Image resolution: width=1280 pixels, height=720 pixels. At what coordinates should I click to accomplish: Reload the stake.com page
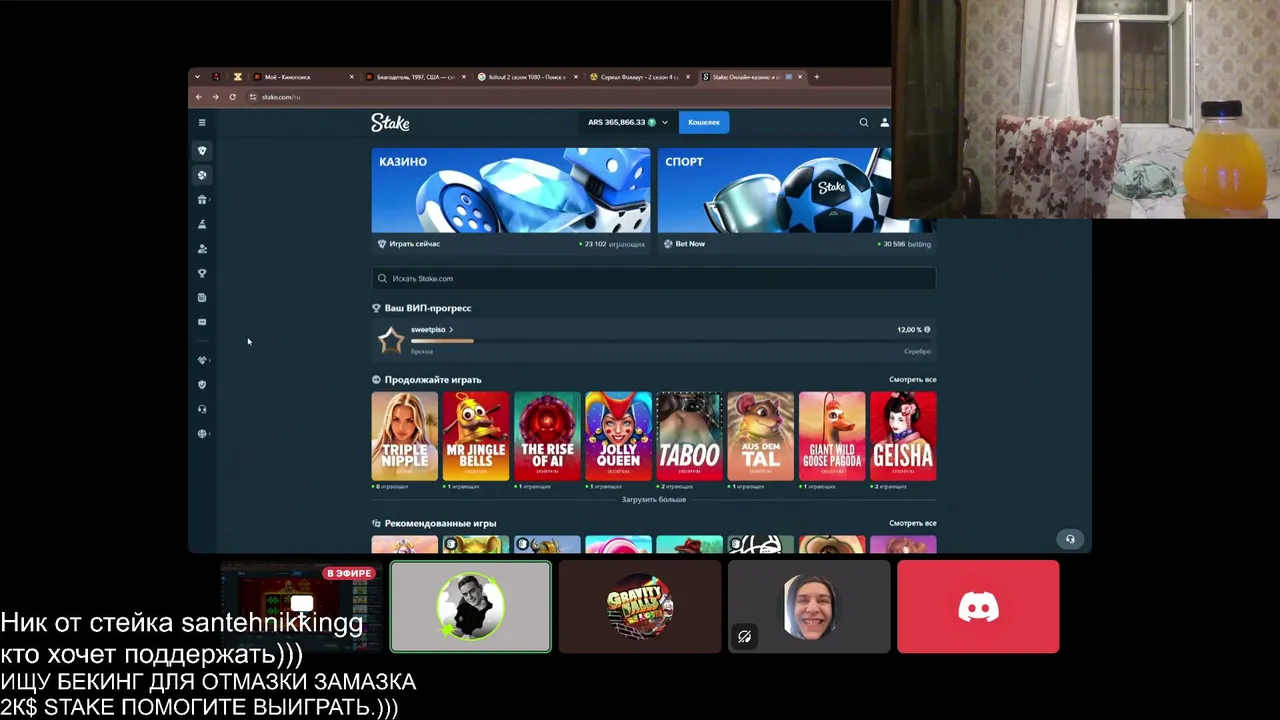click(x=232, y=97)
